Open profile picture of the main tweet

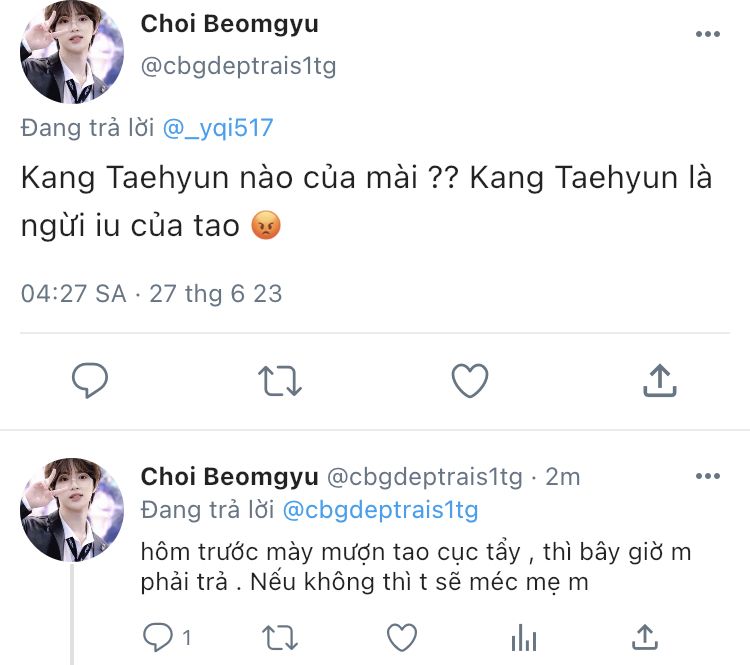[x=72, y=53]
